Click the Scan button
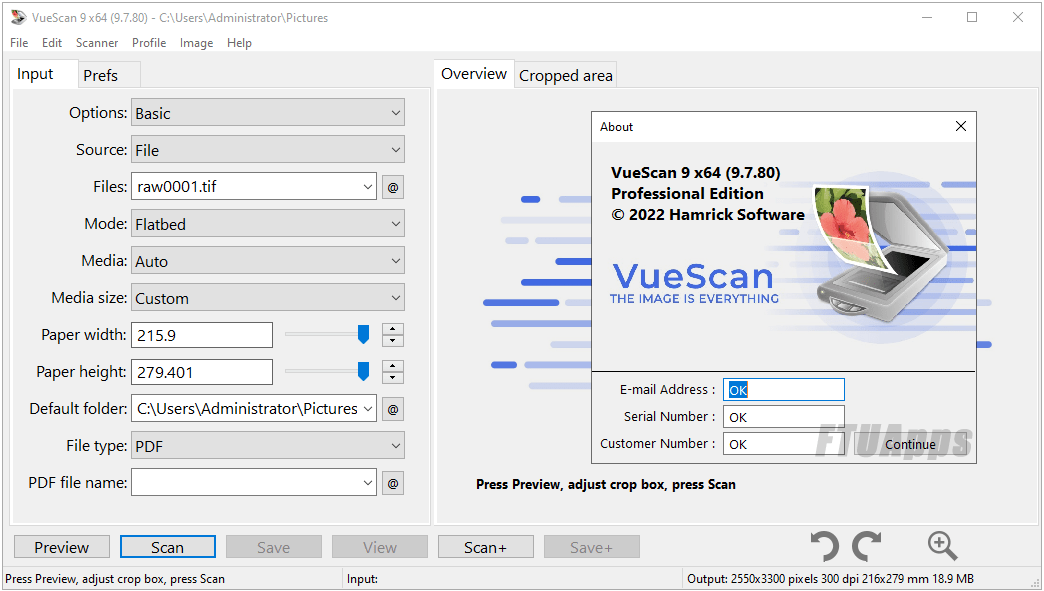This screenshot has height=591, width=1044. pos(168,547)
